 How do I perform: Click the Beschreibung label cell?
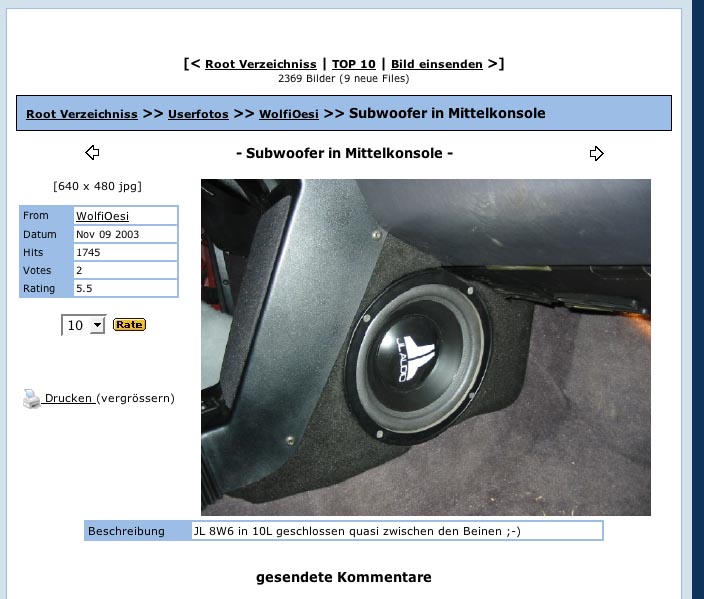click(x=138, y=531)
